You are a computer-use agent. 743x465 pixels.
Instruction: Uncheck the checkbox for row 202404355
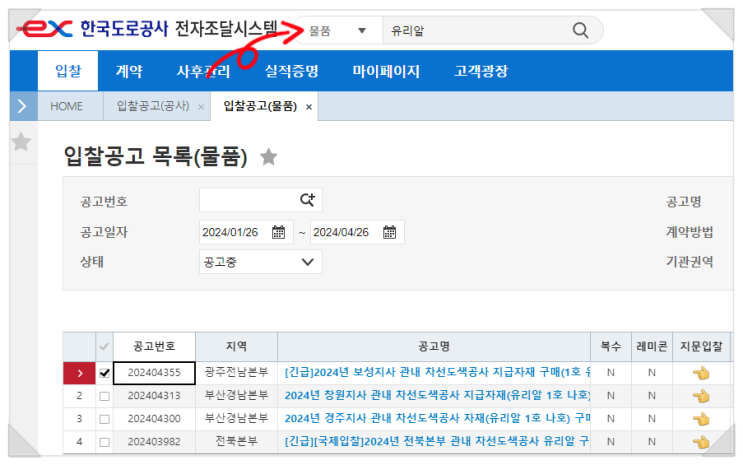pyautogui.click(x=105, y=373)
